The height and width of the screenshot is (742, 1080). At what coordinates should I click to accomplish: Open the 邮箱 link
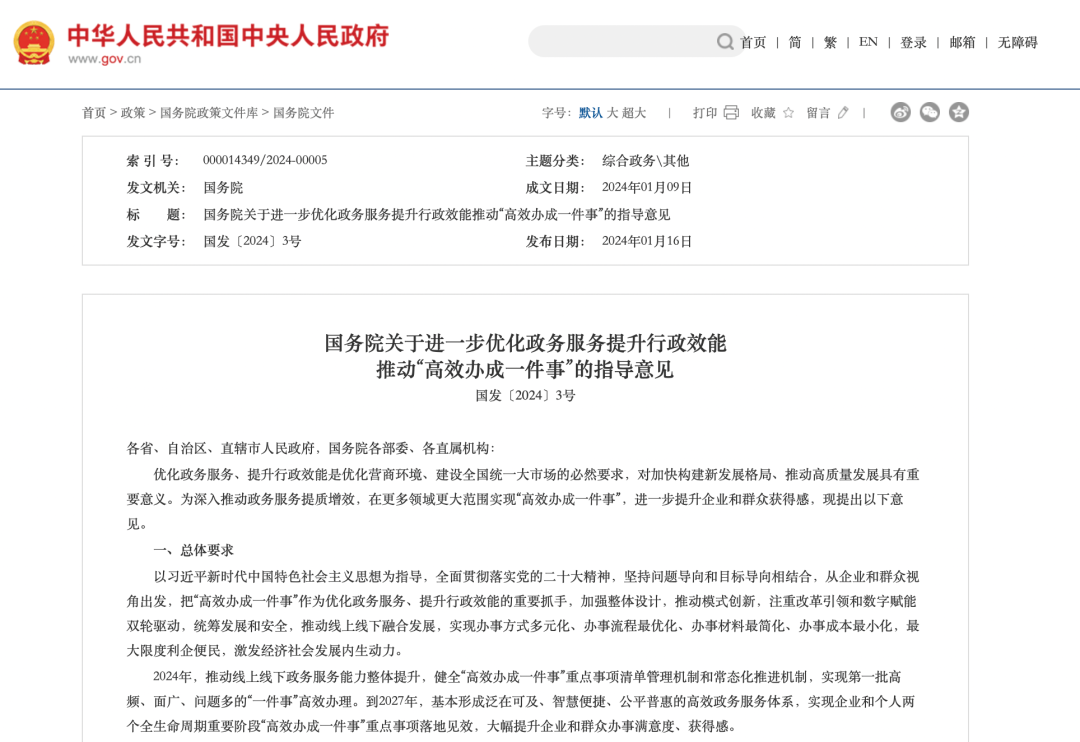(962, 42)
